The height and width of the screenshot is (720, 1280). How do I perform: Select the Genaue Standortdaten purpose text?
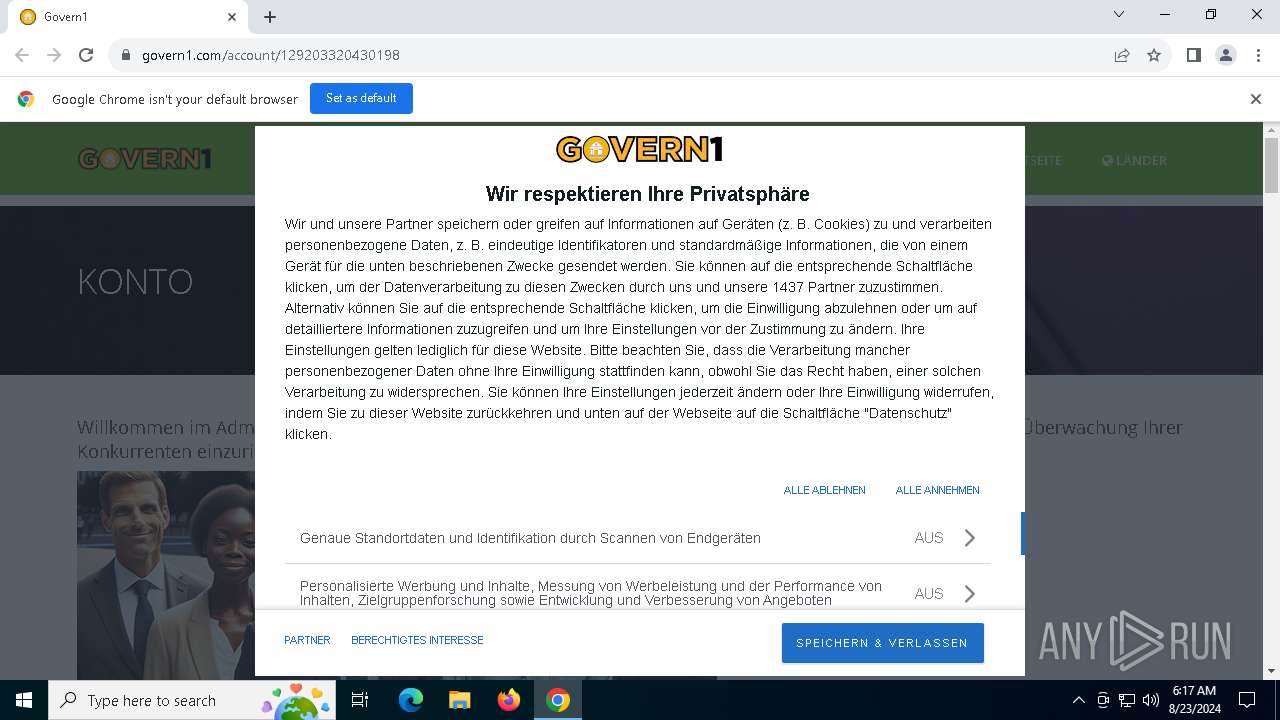(530, 538)
